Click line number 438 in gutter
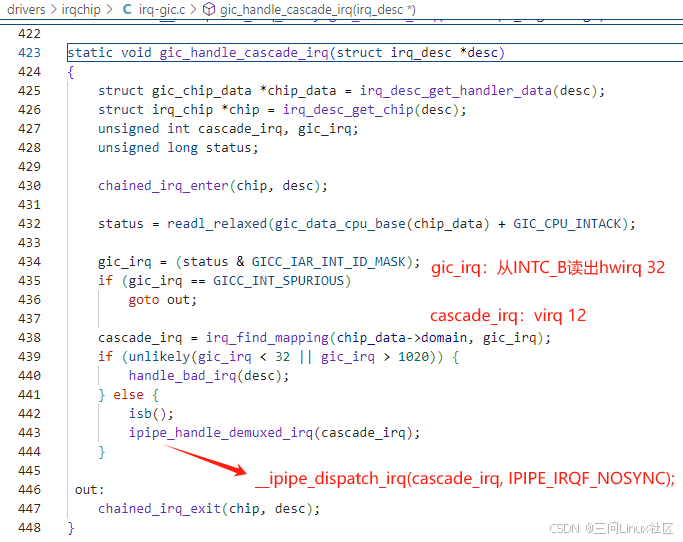 pyautogui.click(x=29, y=338)
